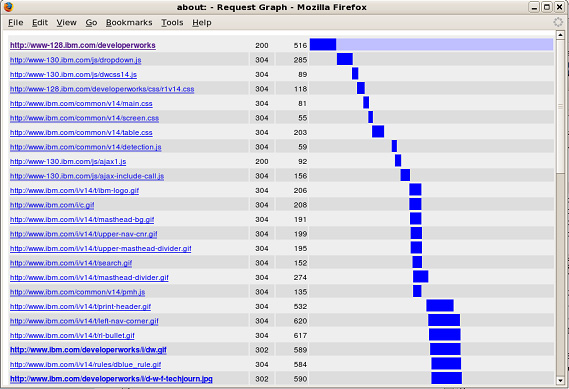Viewport: 569px width, 389px height.
Task: Click the loading throbber icon beside menu bar
Action: 558,22
